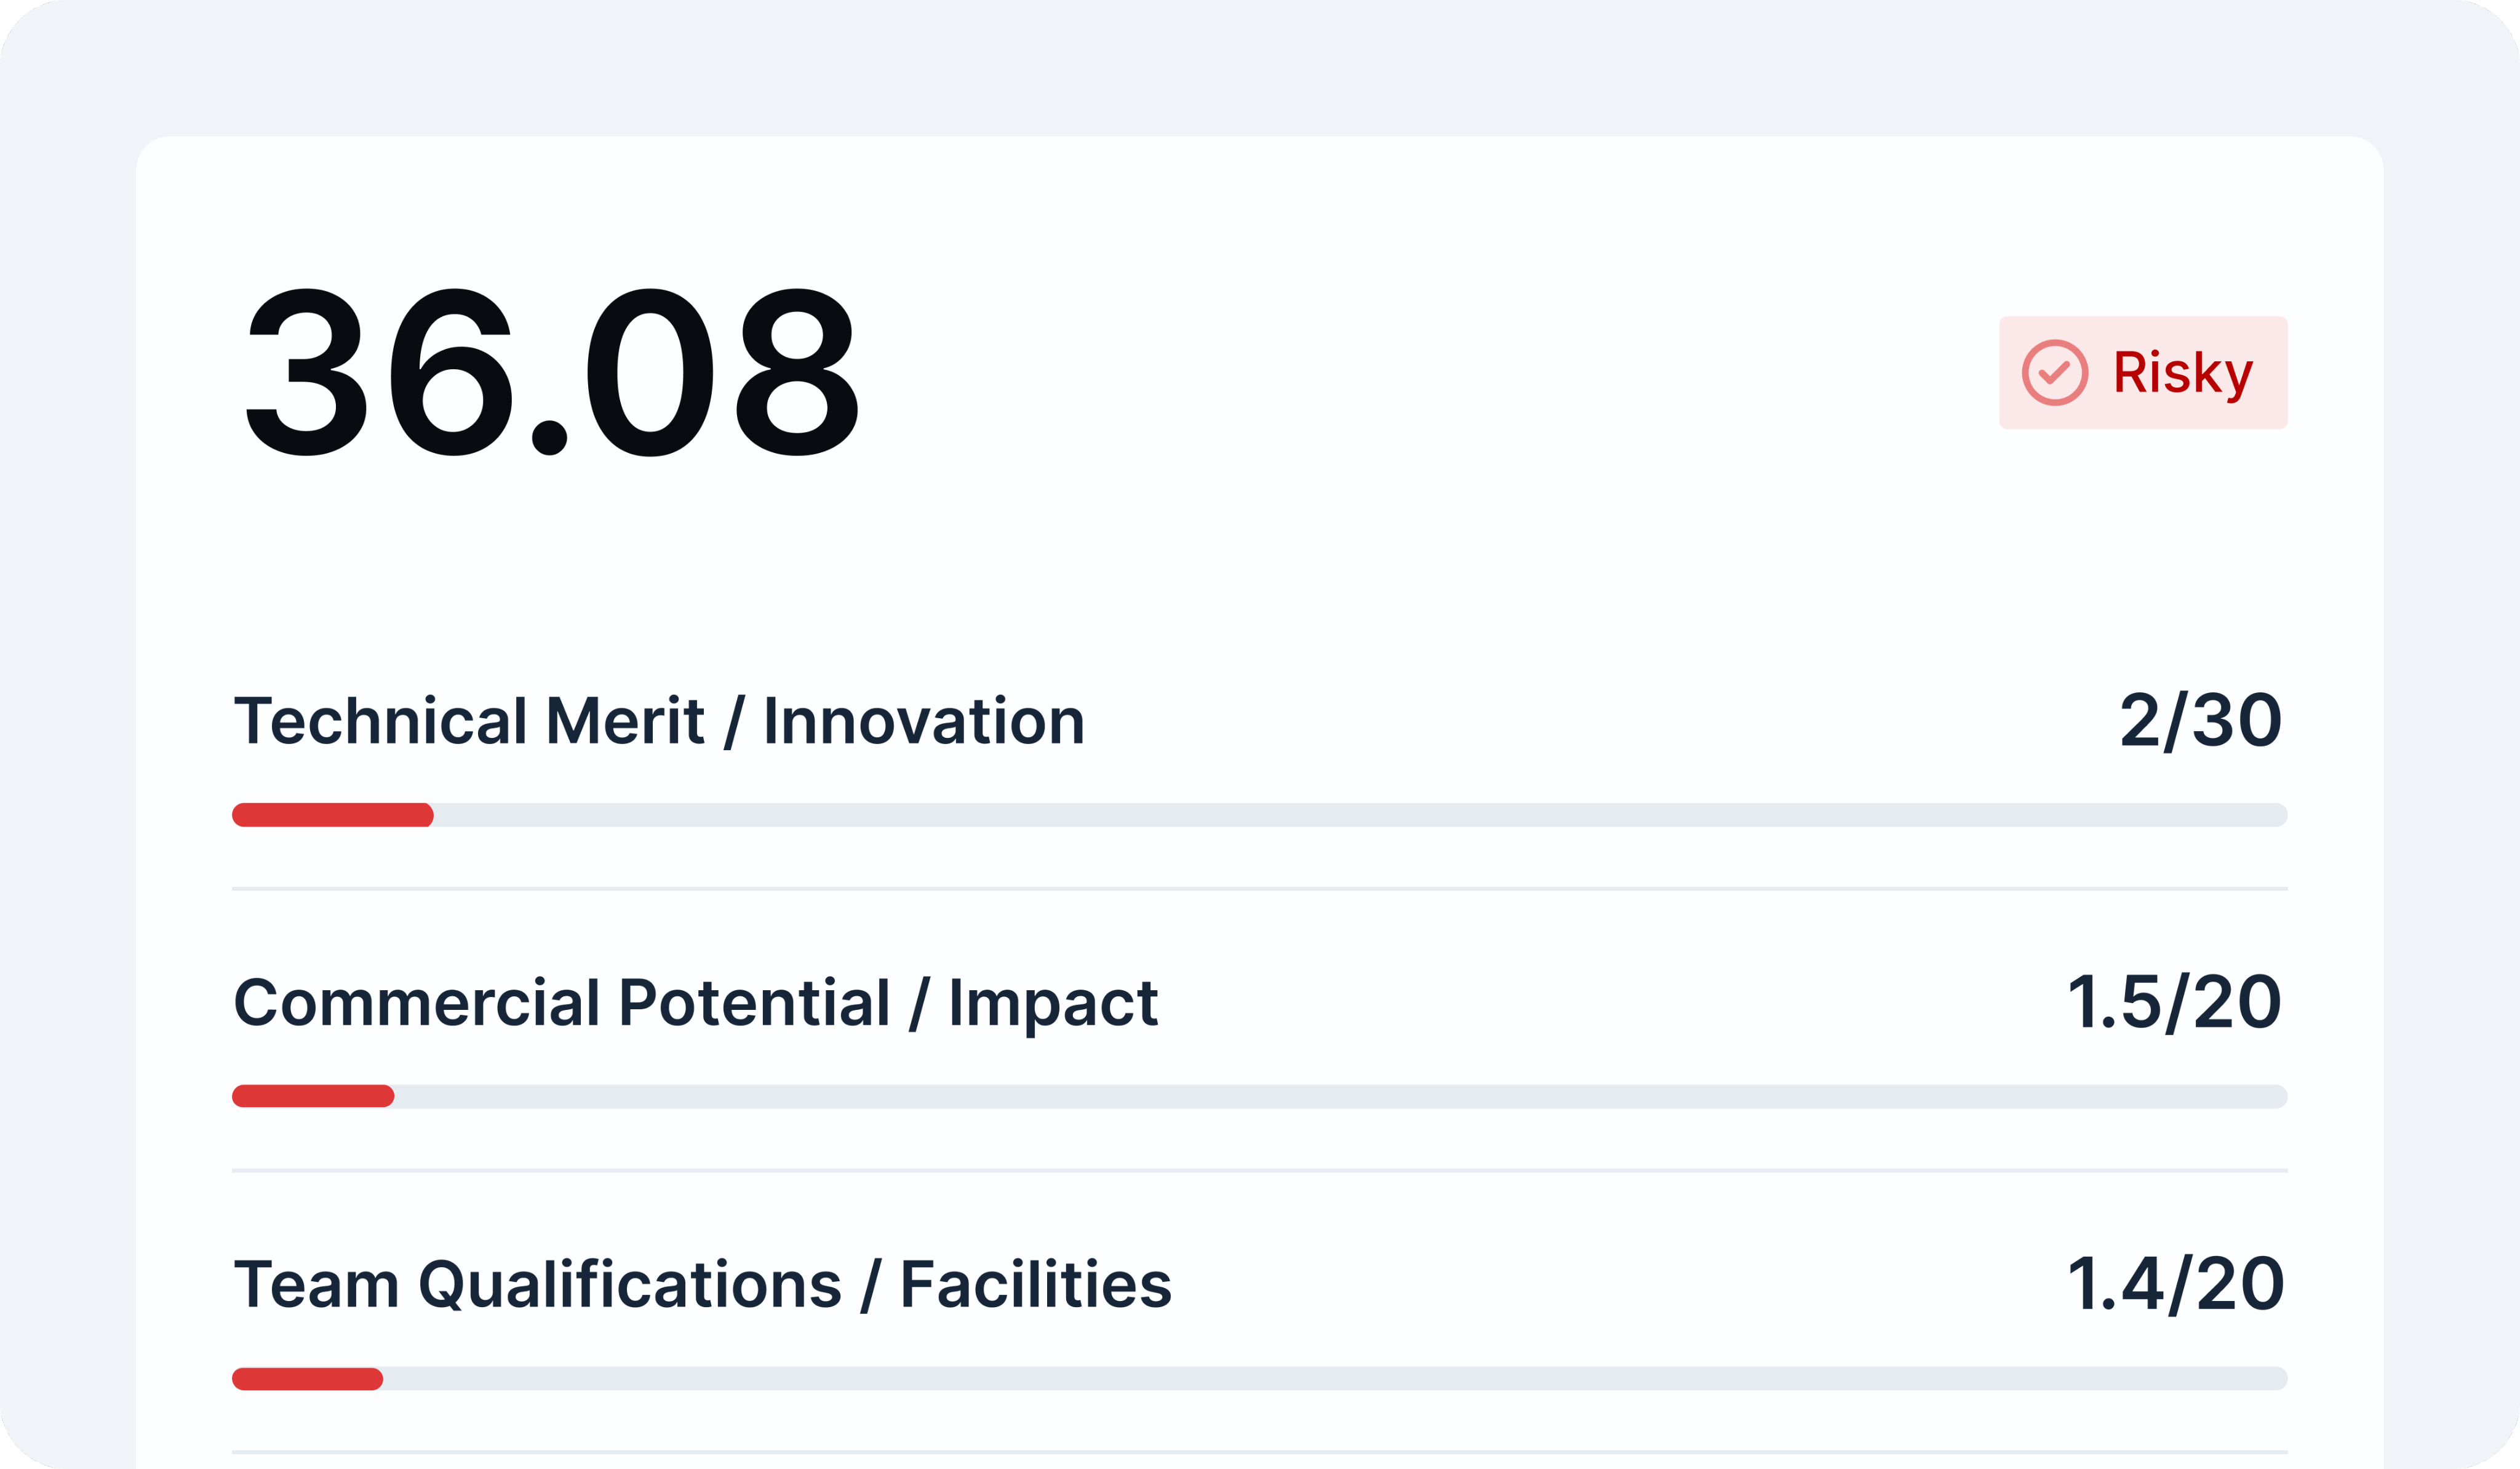Select the Team Qualifications / Facilities label

(702, 1285)
